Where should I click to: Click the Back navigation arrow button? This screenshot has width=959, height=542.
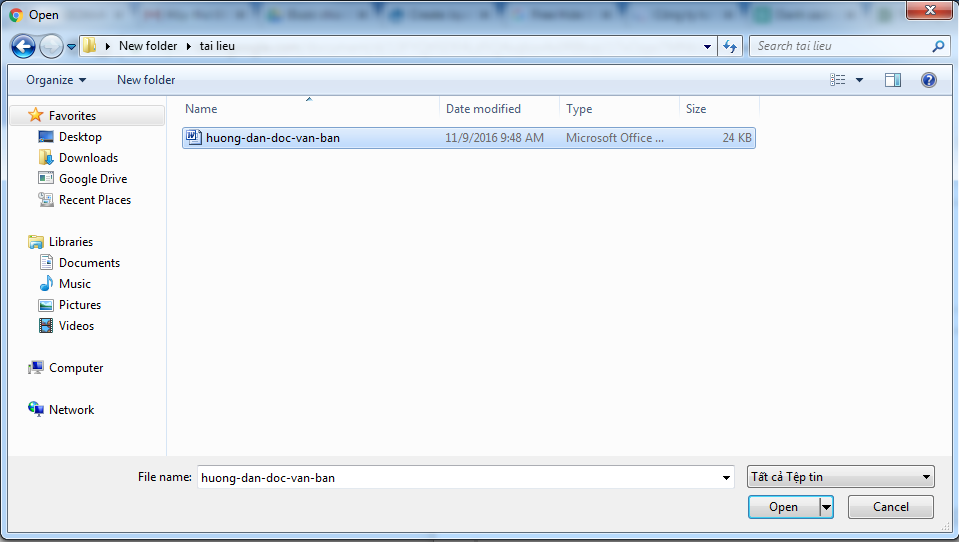click(x=24, y=46)
